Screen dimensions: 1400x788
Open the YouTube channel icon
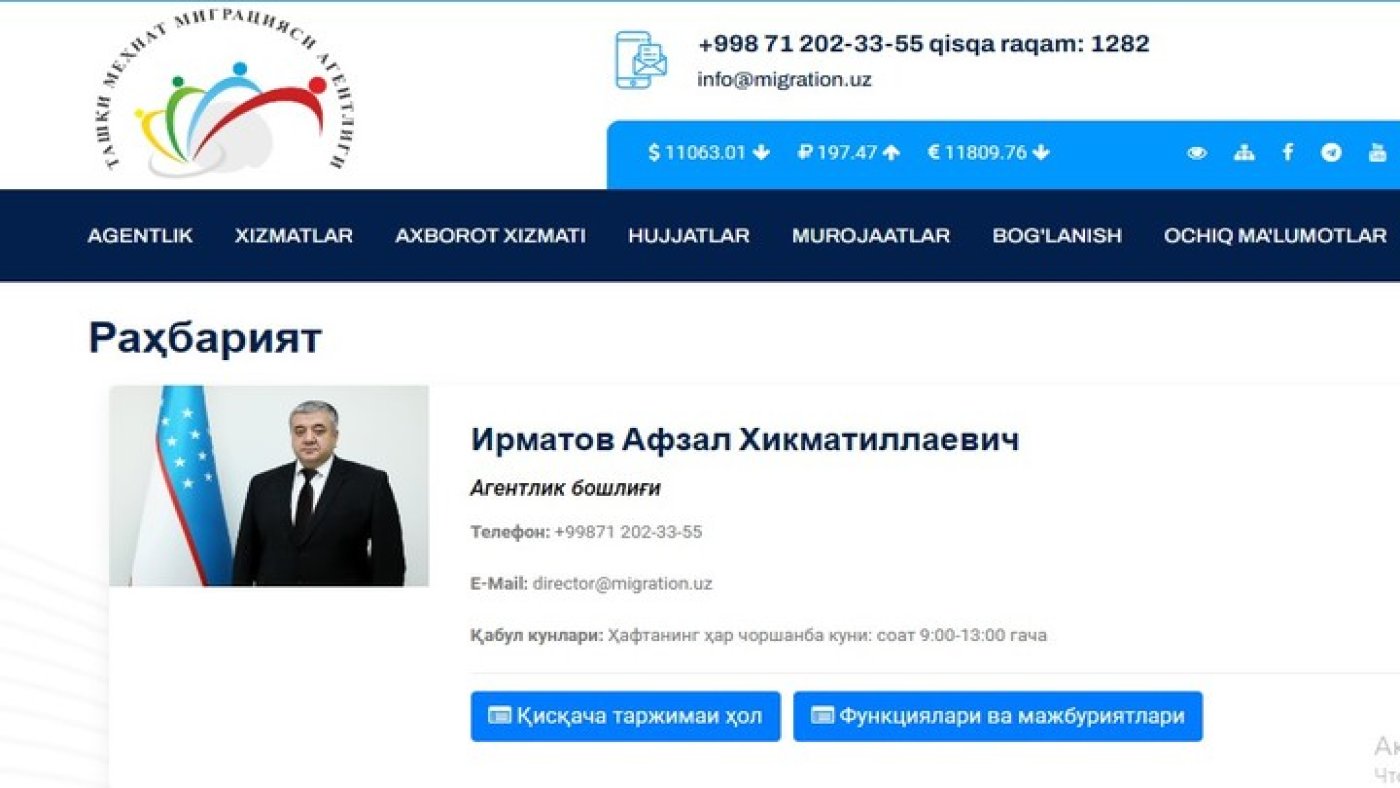(x=1378, y=153)
